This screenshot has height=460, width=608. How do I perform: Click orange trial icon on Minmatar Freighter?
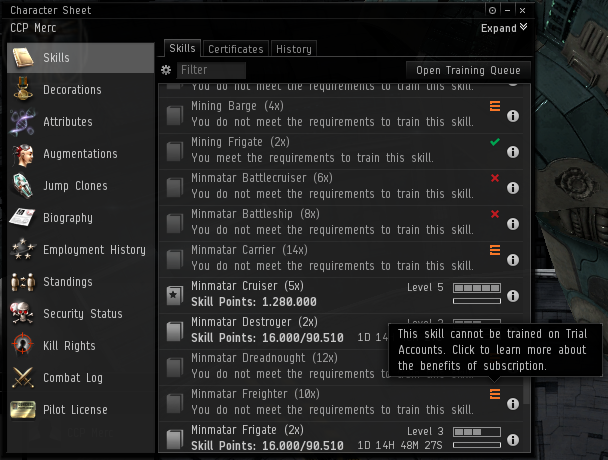point(495,394)
